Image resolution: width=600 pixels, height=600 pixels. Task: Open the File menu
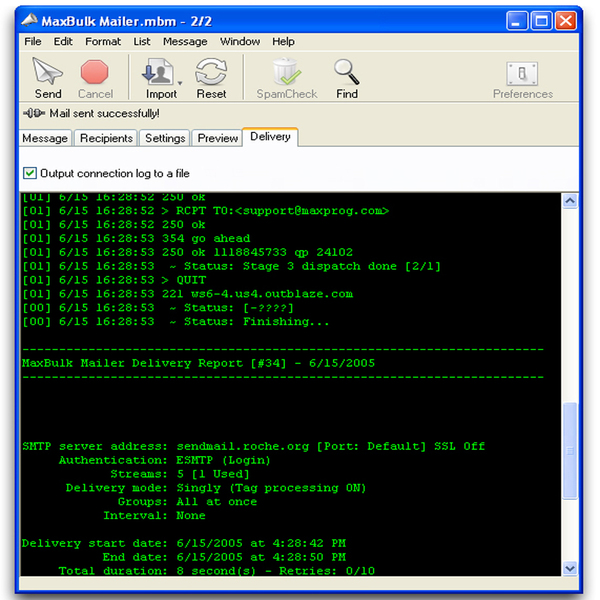pos(33,41)
